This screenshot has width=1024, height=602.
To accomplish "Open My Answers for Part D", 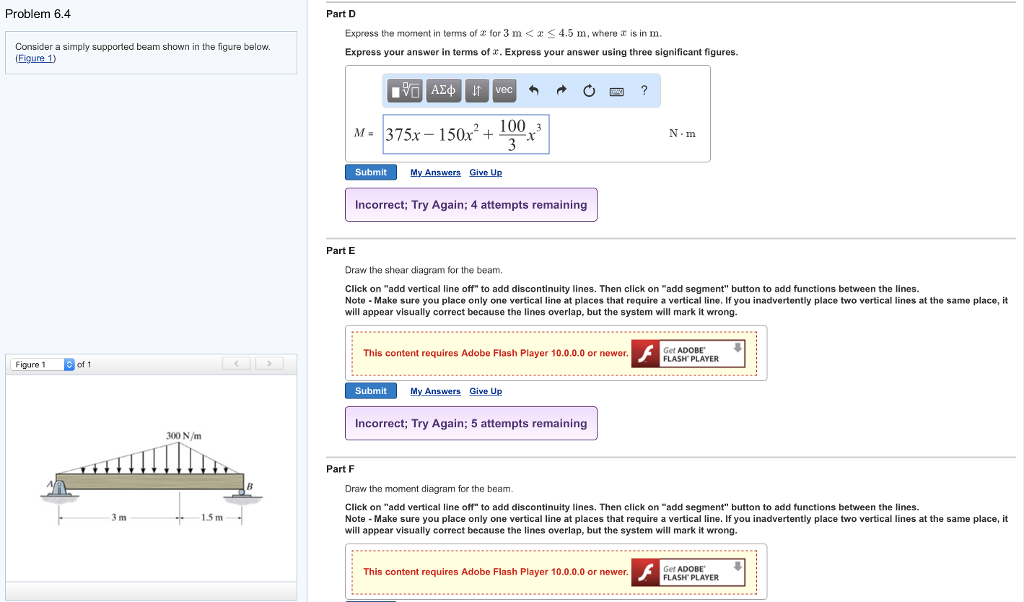I will point(435,173).
